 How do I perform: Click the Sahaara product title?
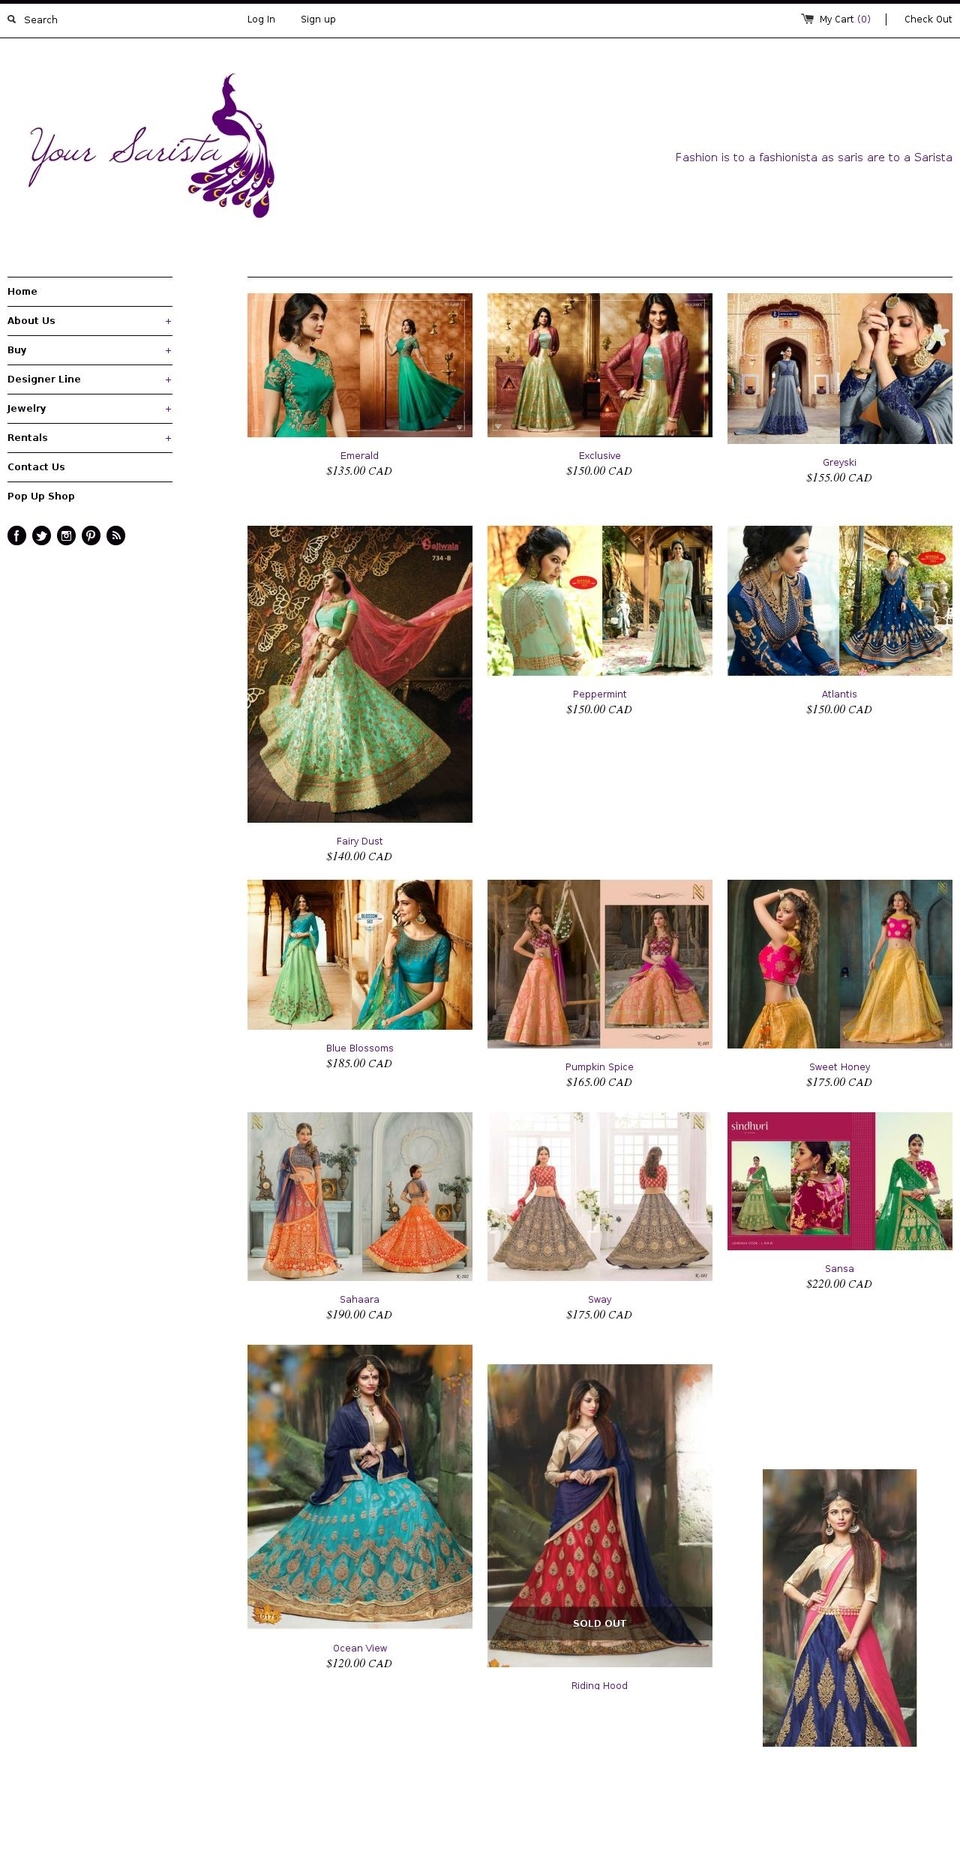[360, 1300]
